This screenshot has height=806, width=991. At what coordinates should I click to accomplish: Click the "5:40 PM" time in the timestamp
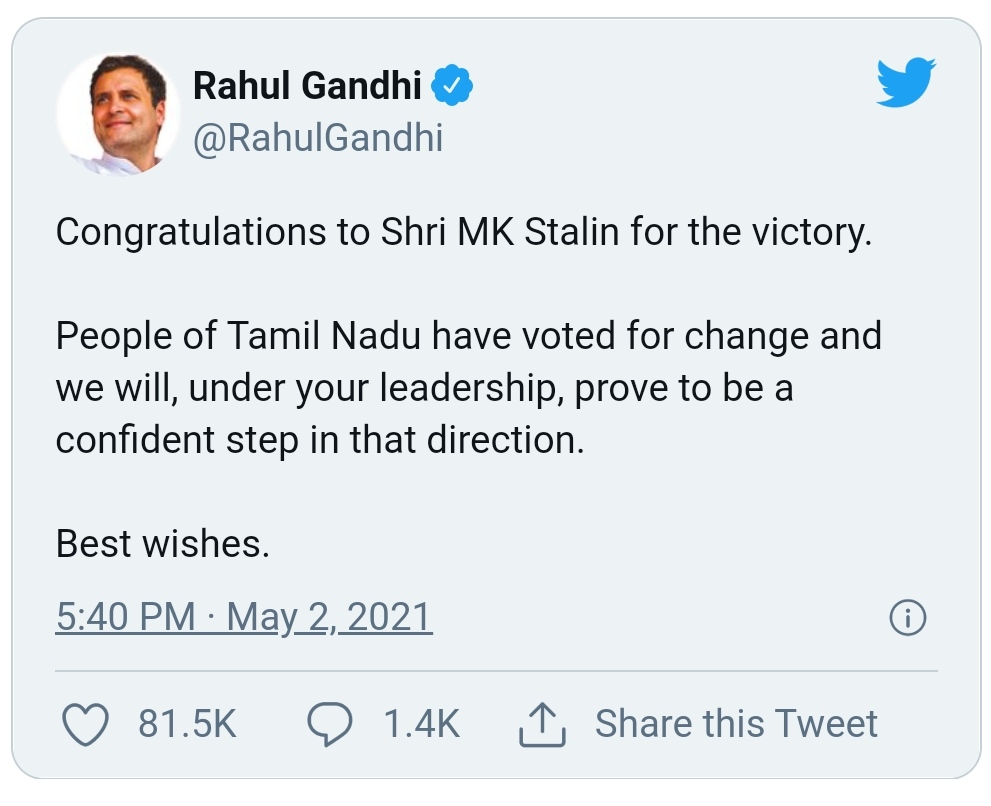(125, 617)
